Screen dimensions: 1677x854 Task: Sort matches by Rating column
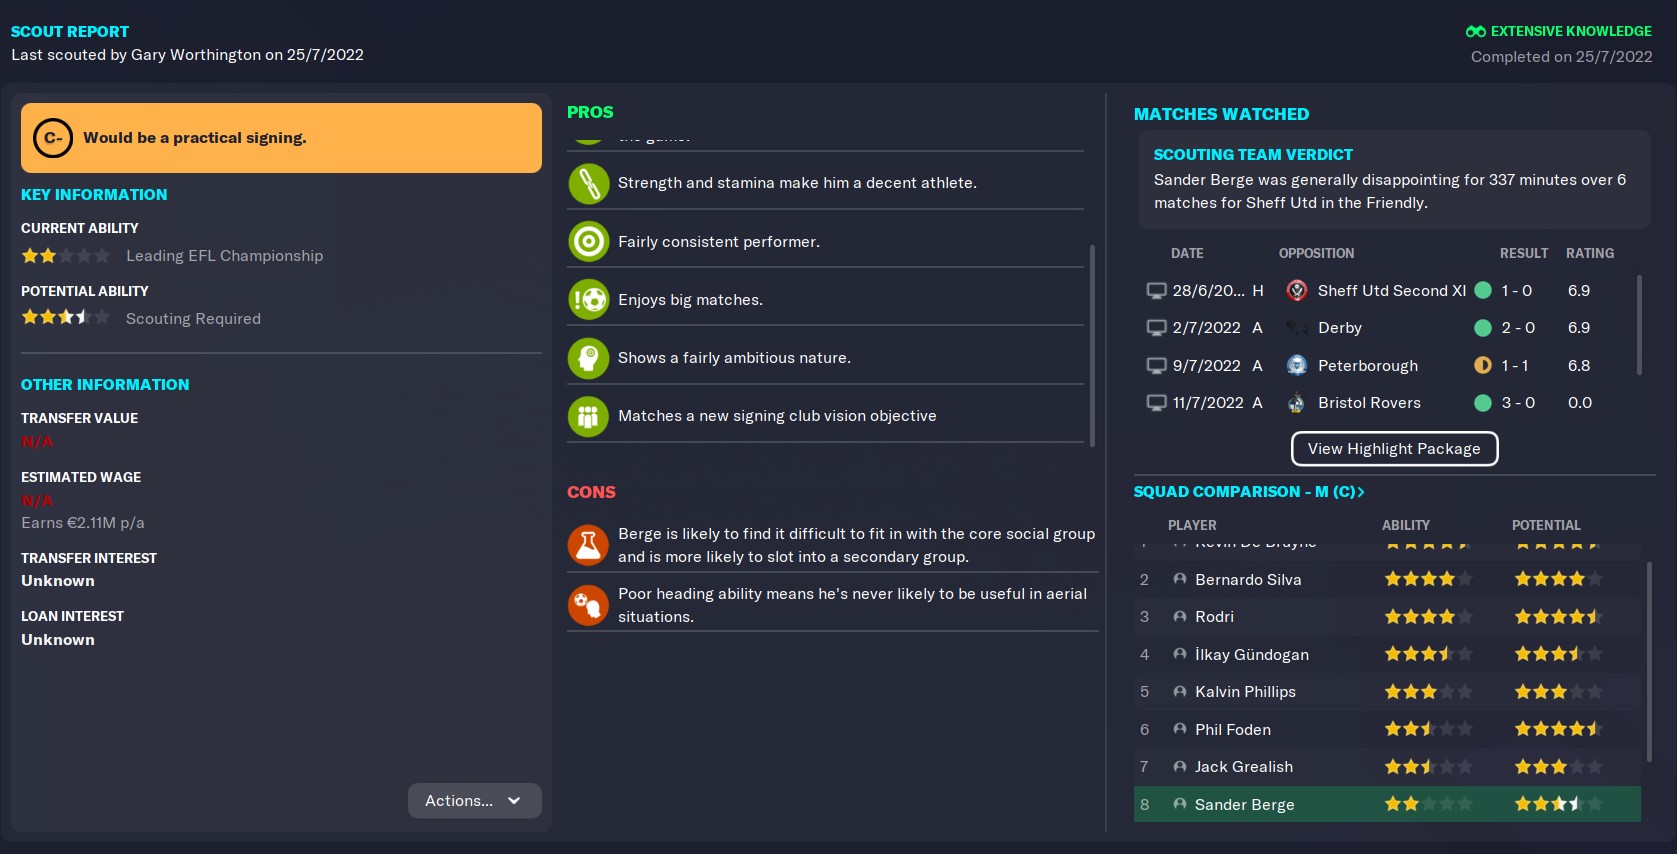pos(1590,254)
